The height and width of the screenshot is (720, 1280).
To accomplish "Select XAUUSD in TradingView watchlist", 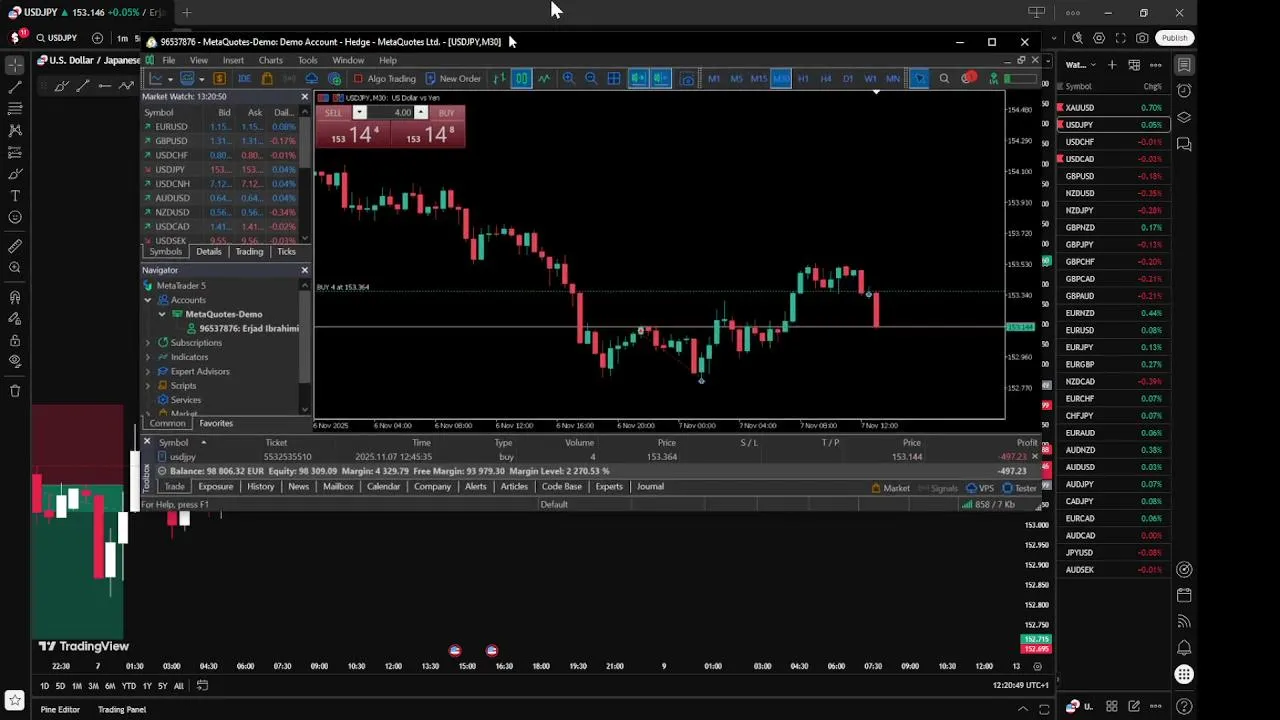I will click(x=1113, y=108).
